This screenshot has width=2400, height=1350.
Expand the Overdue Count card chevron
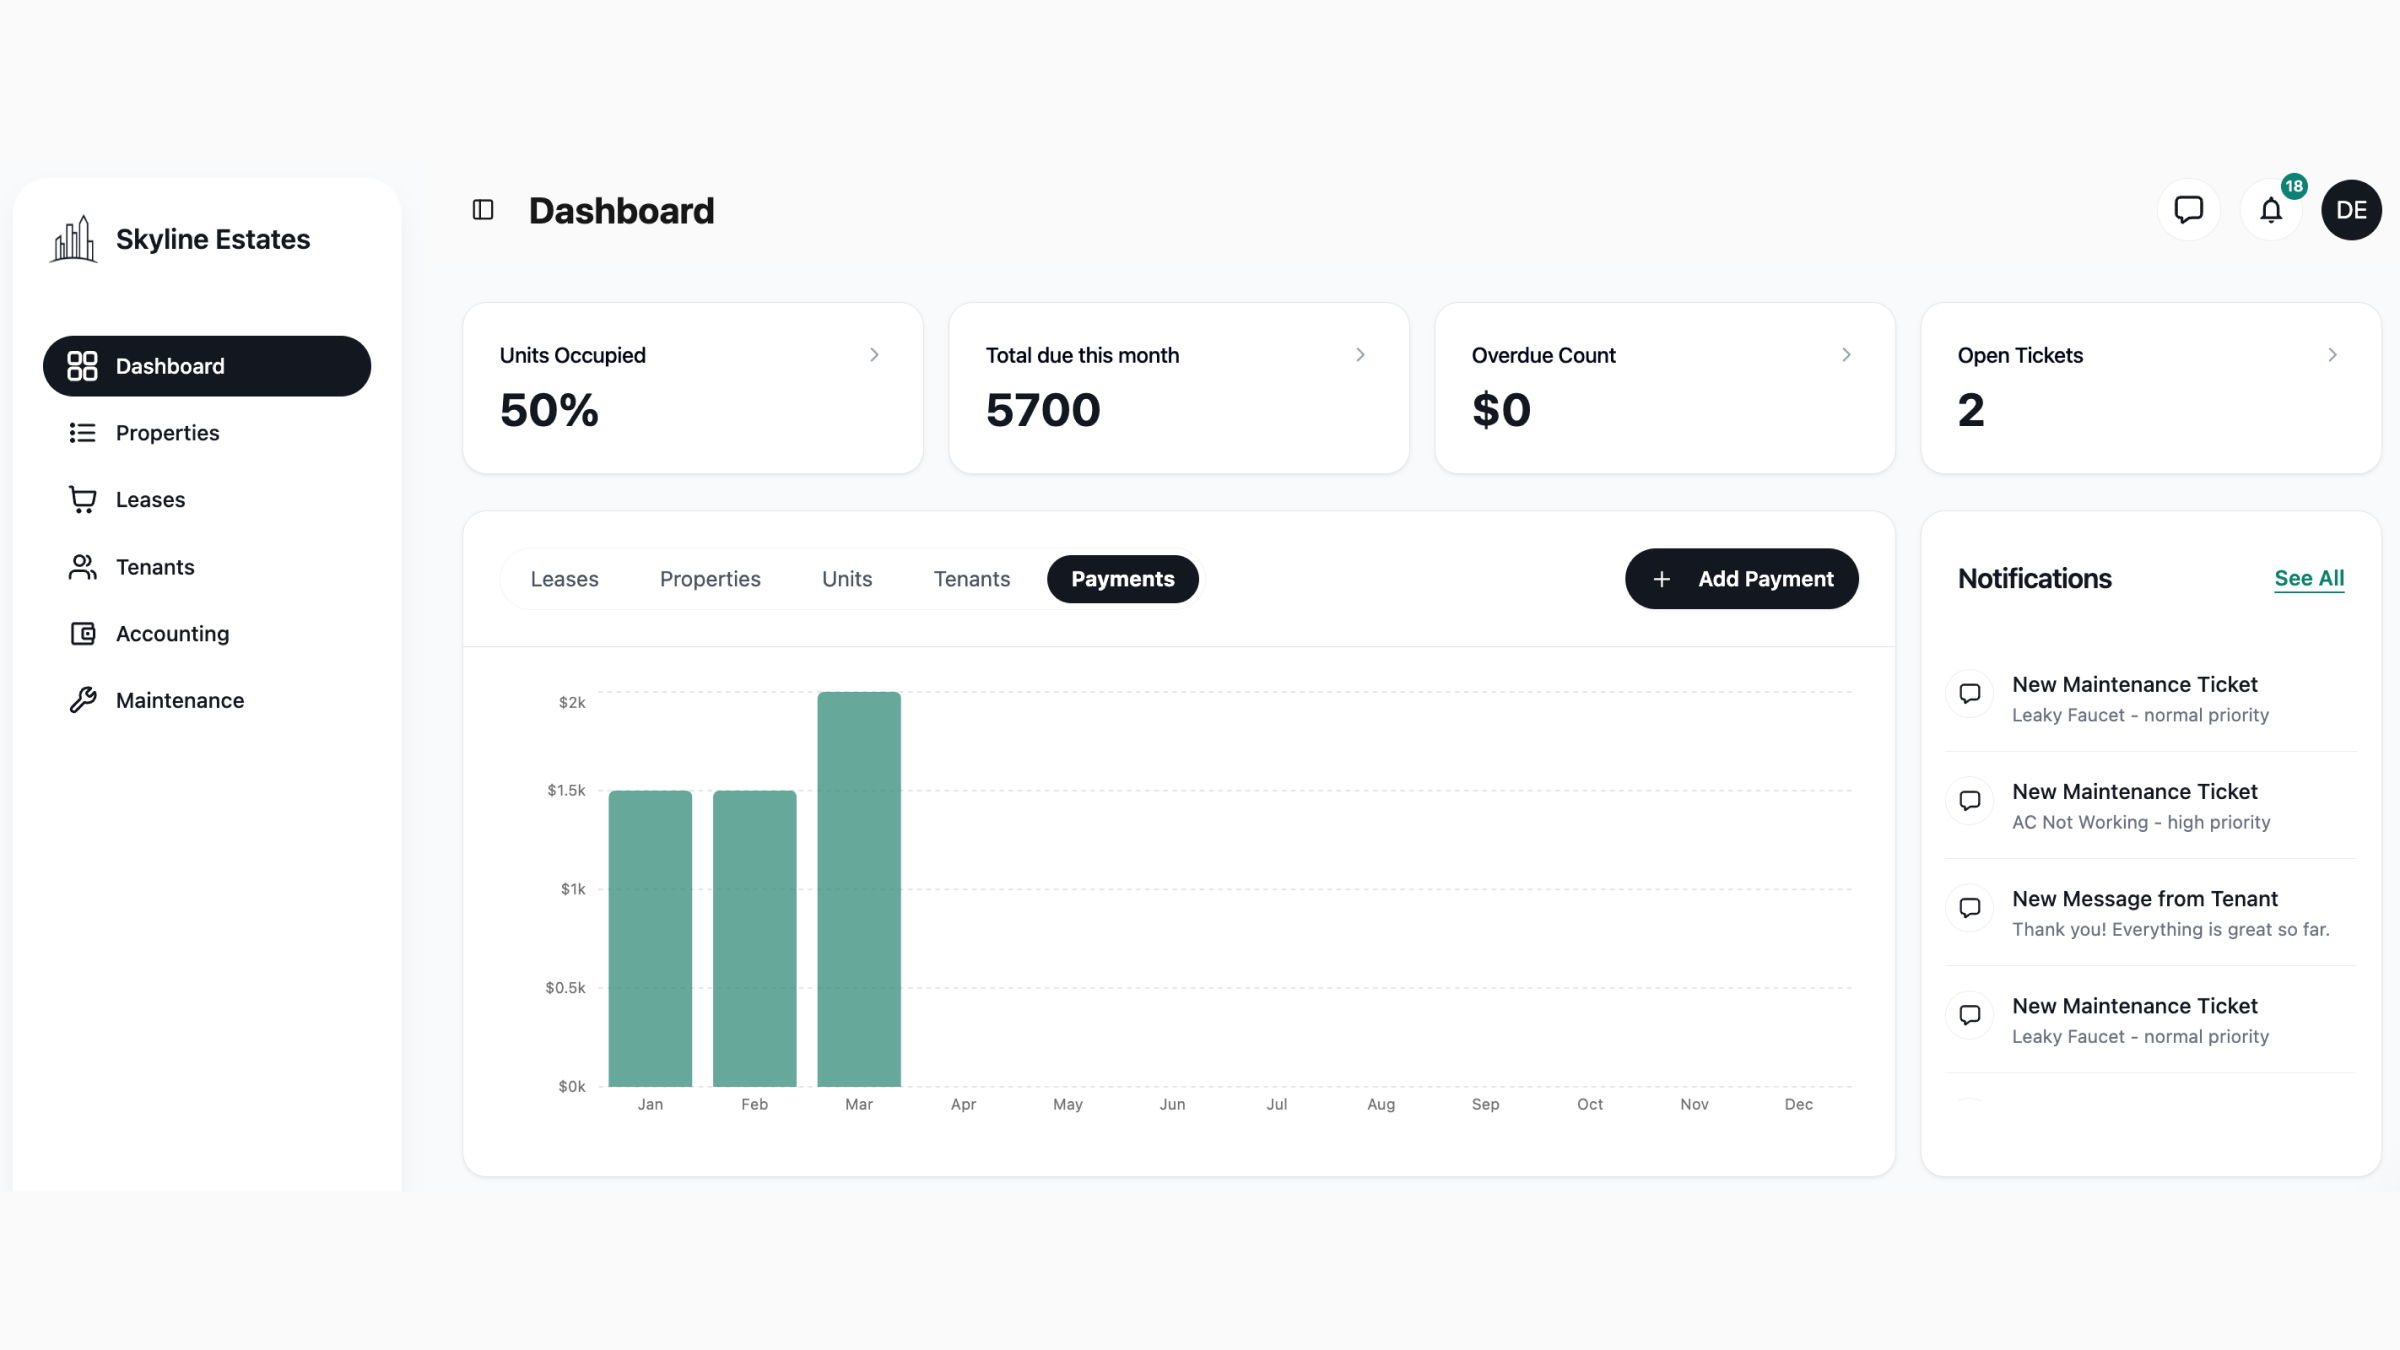pyautogui.click(x=1846, y=355)
